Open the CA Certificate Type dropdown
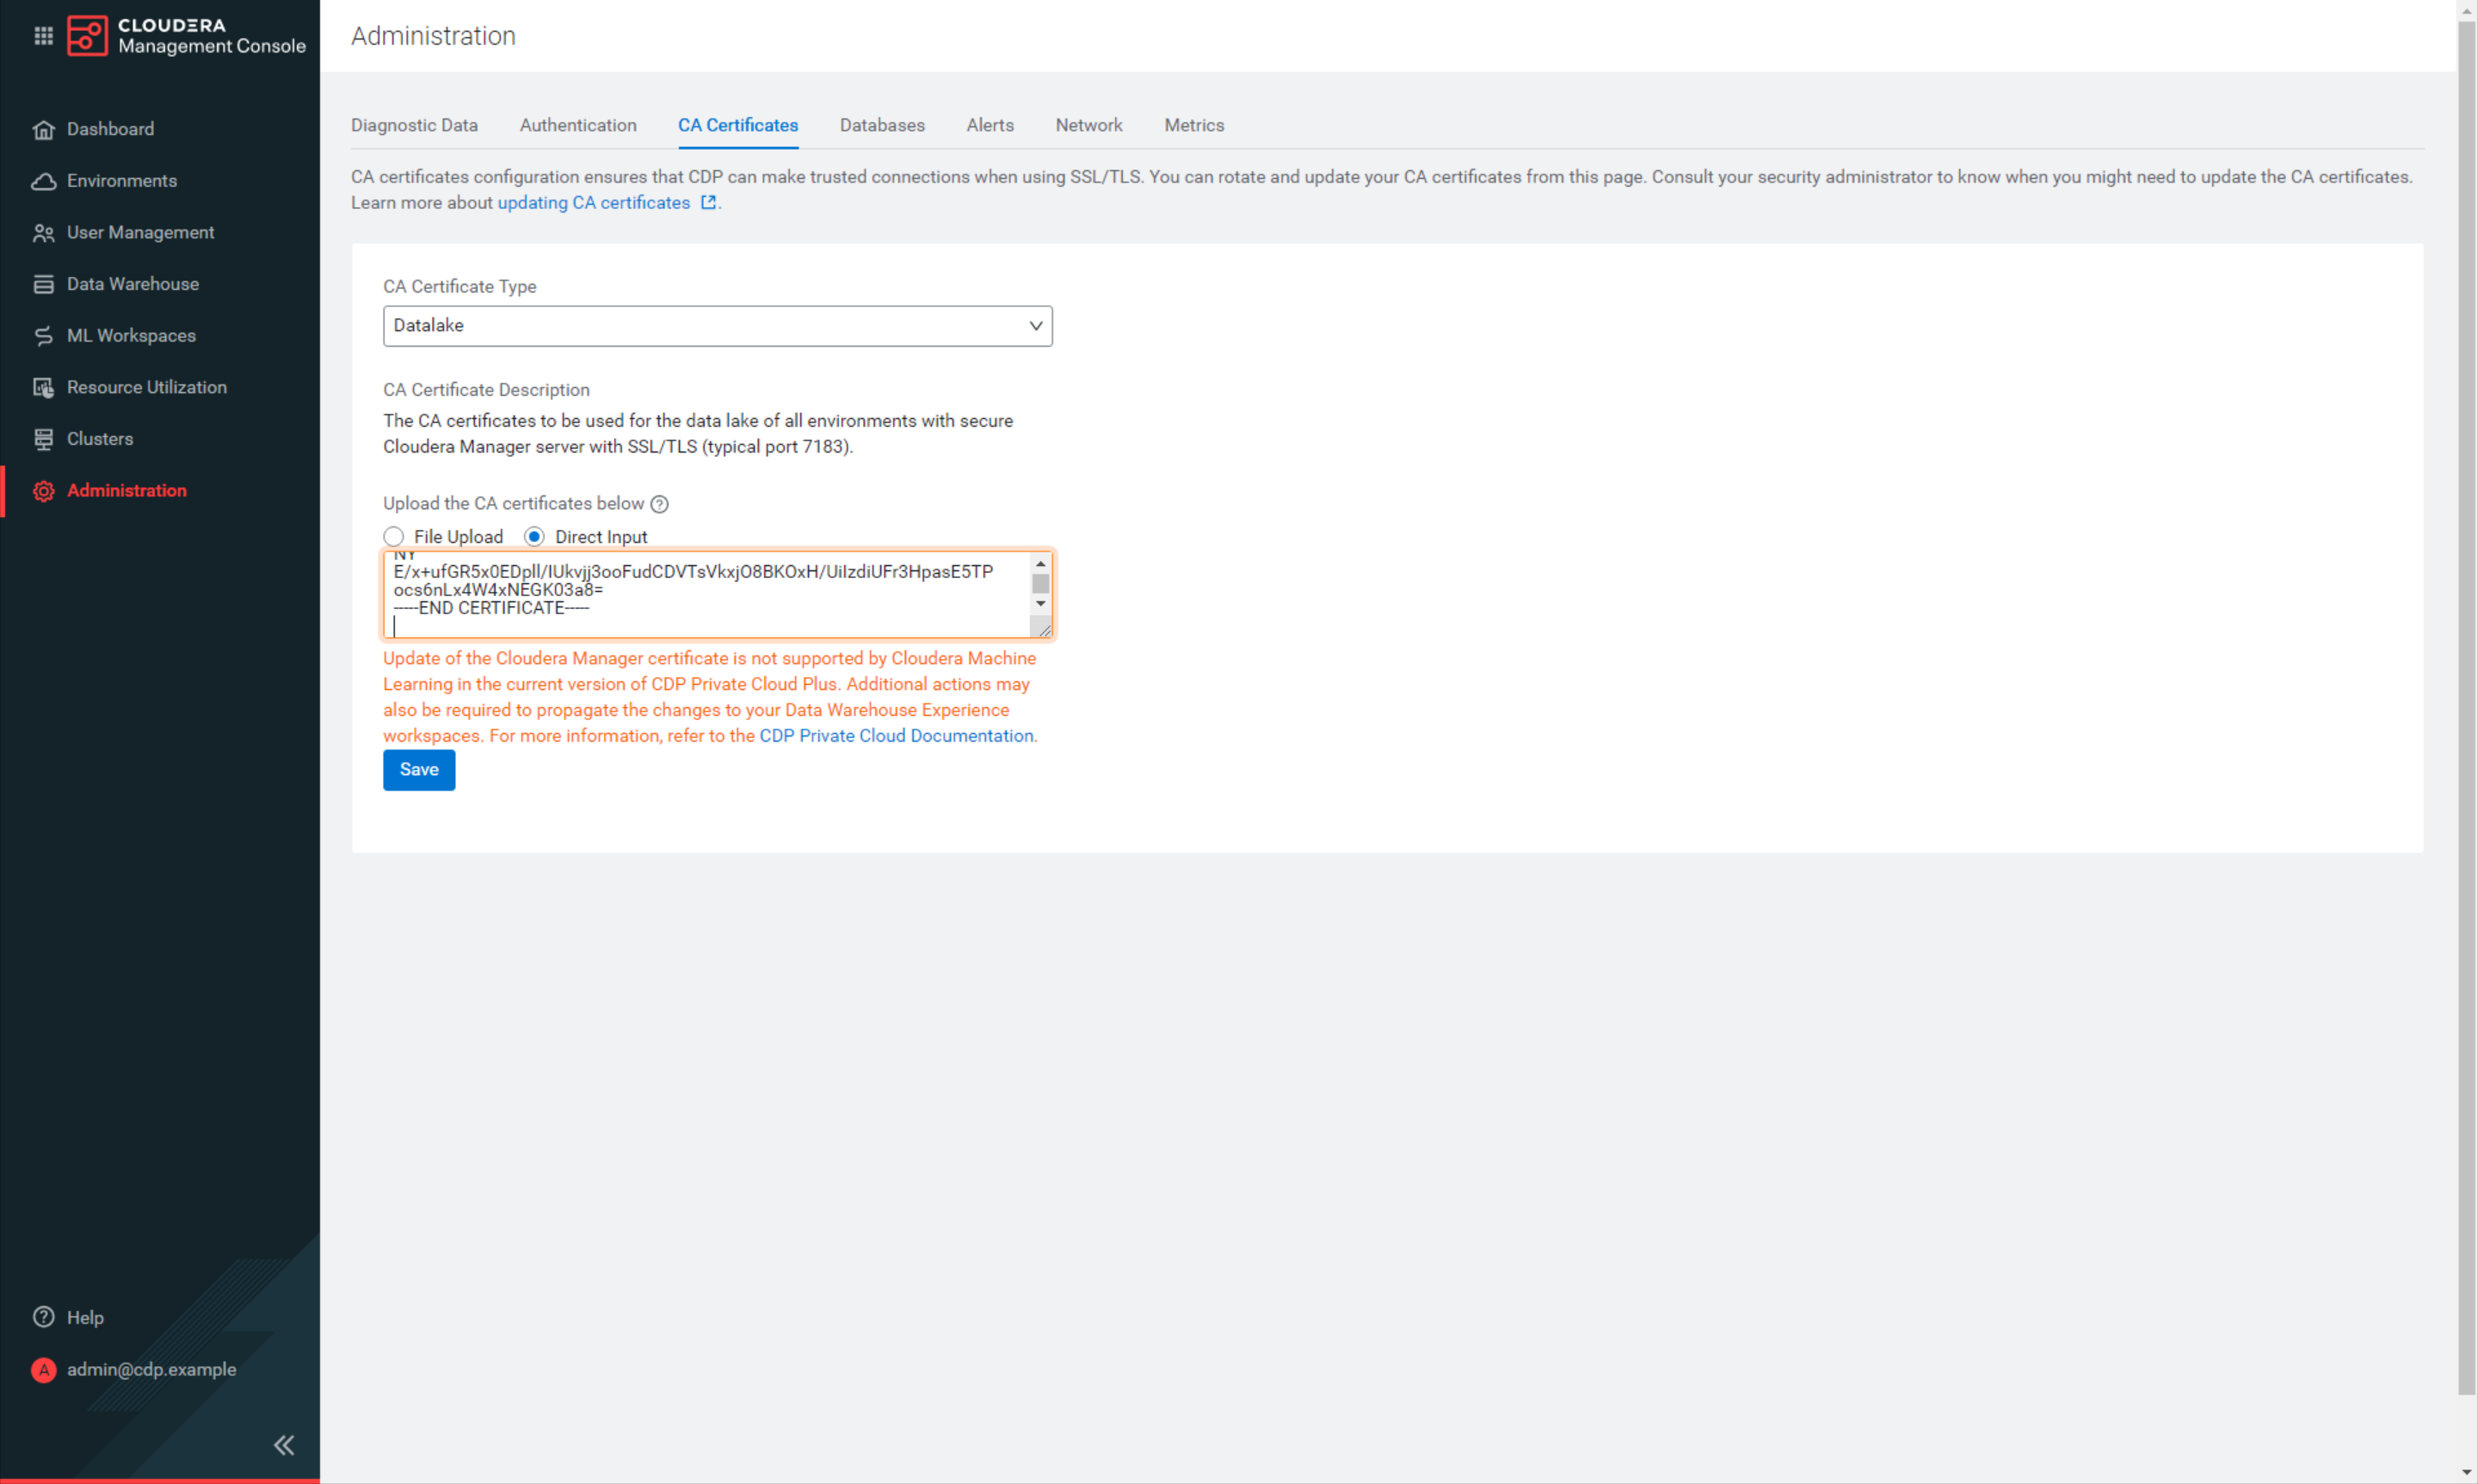 pos(717,326)
